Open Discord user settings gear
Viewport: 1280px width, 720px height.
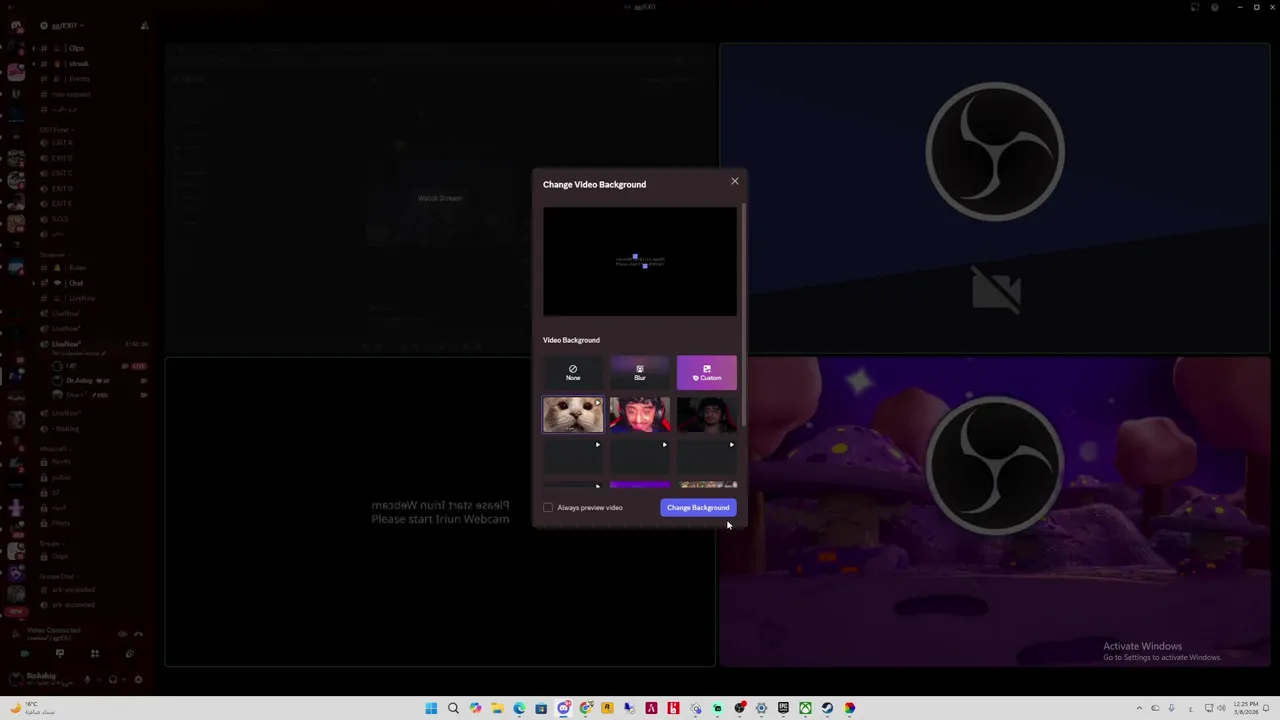138,680
